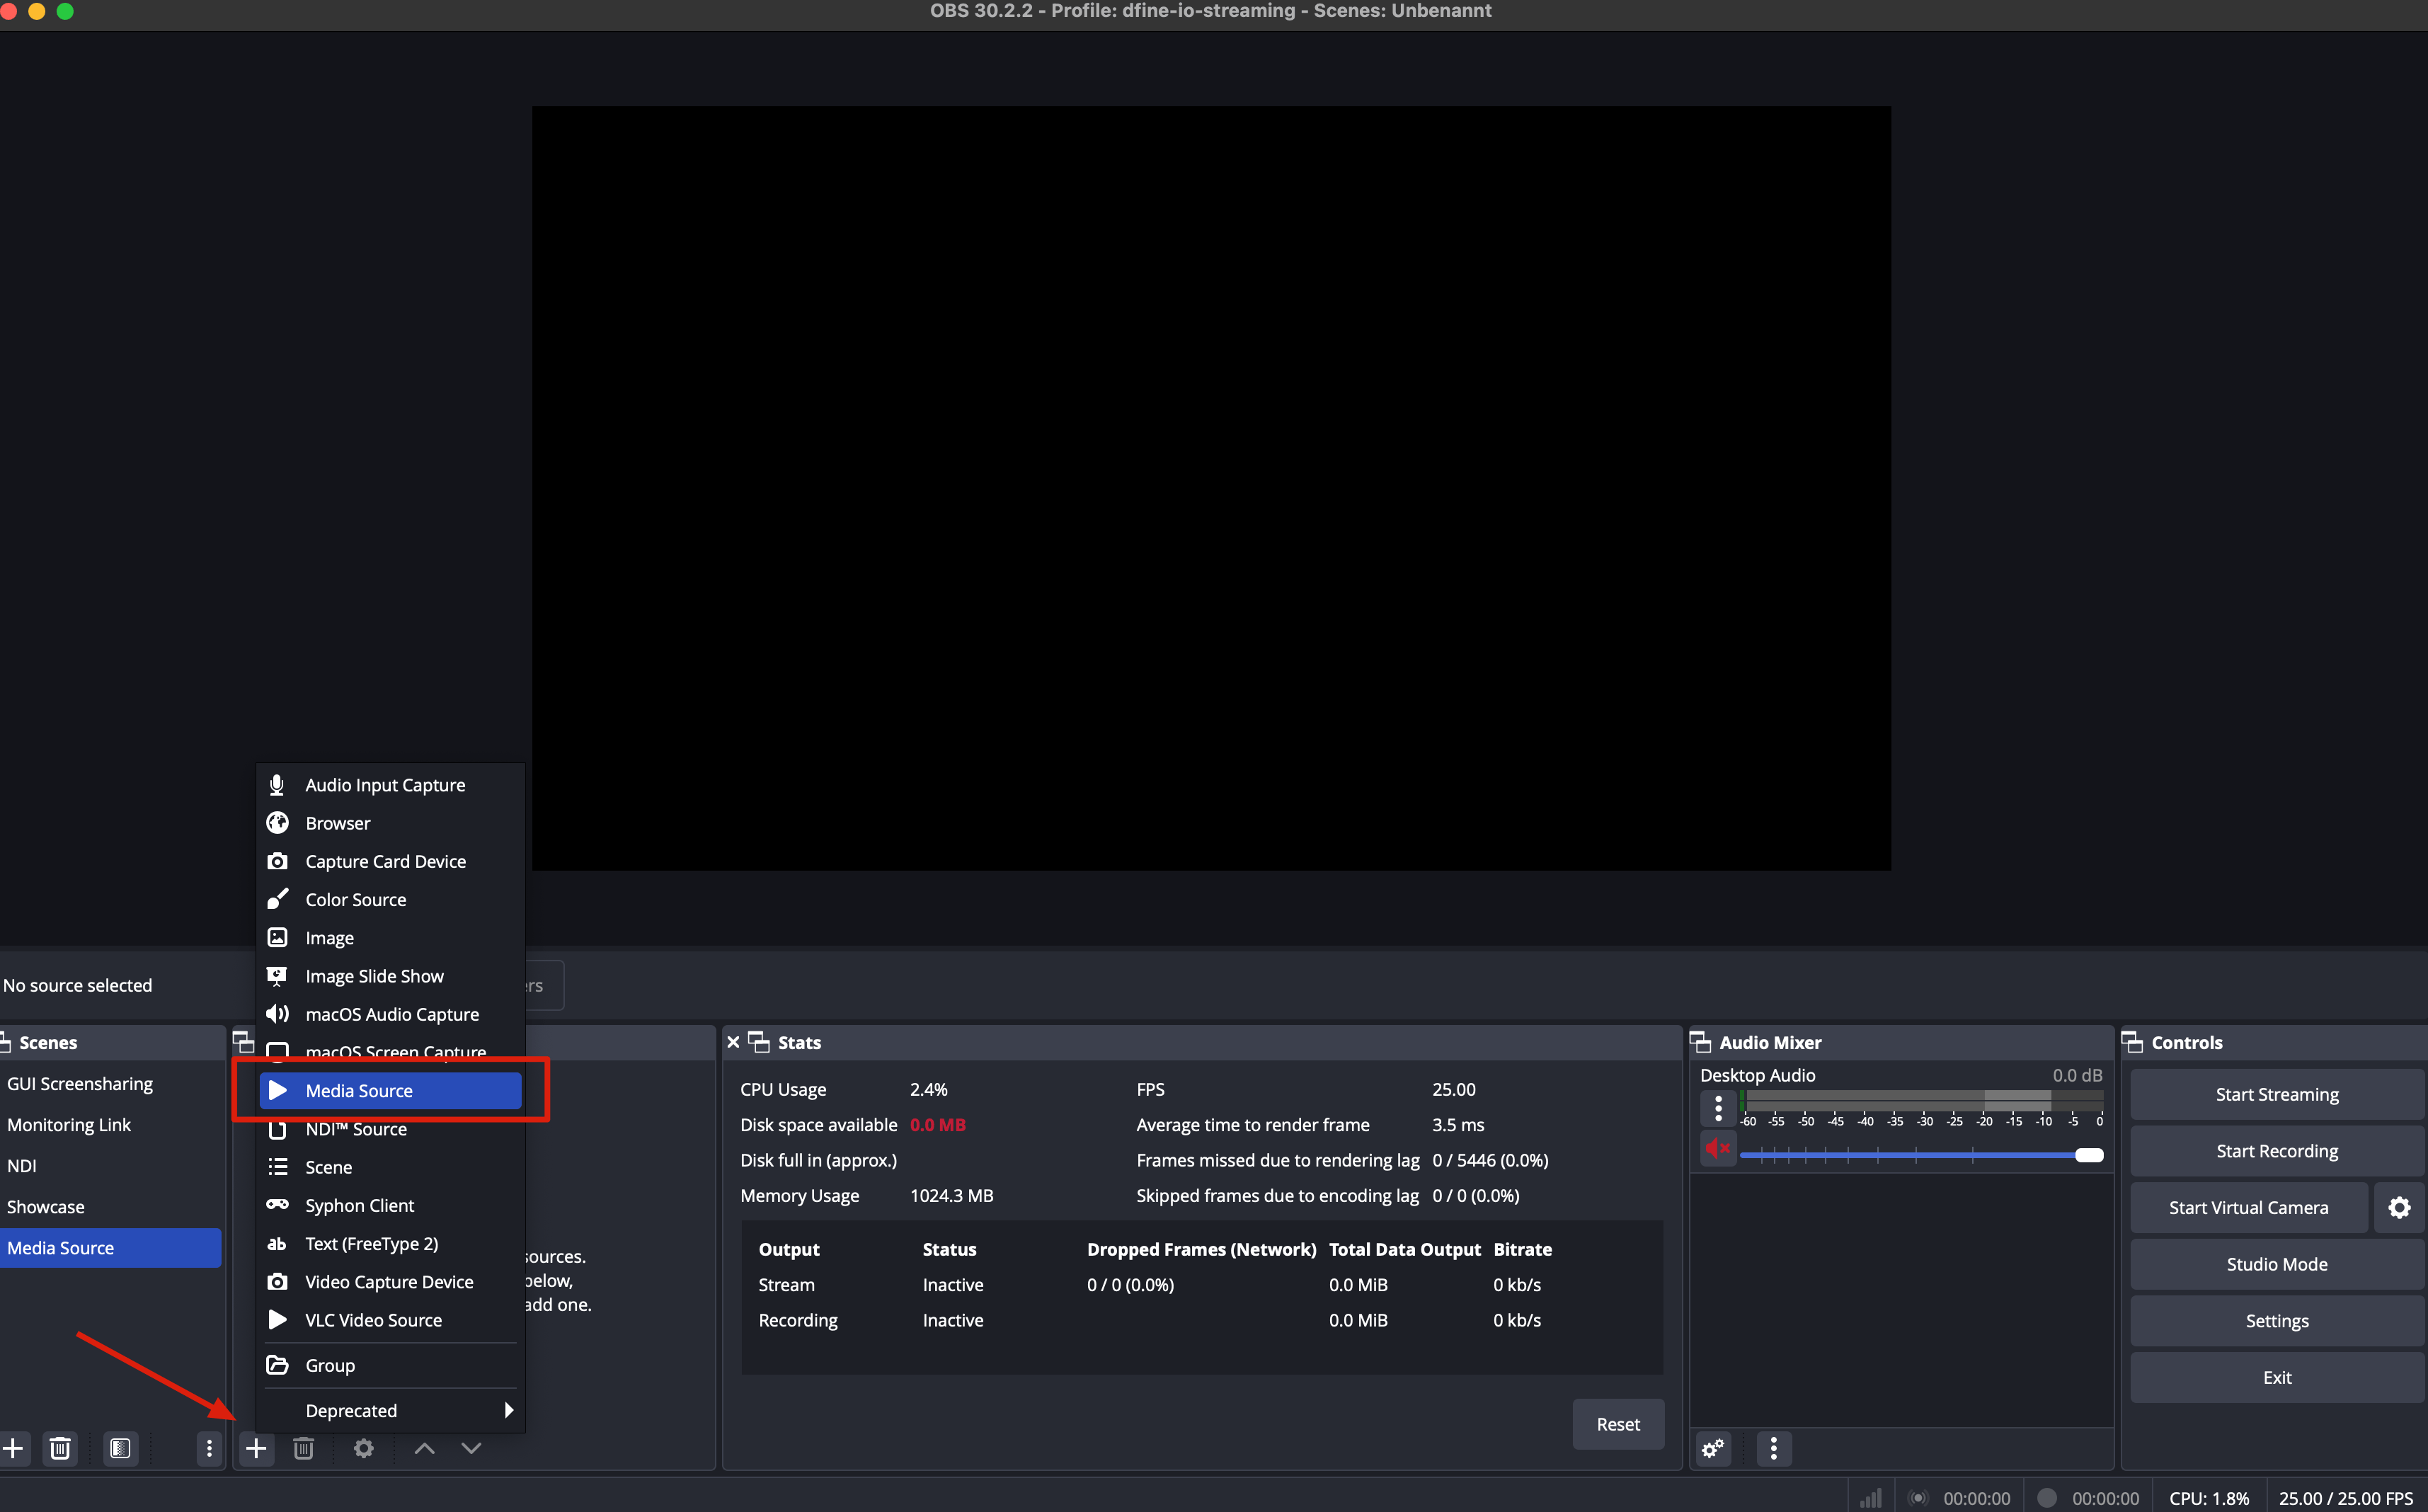2428x1512 pixels.
Task: Select the NDI scene
Action: [110, 1165]
